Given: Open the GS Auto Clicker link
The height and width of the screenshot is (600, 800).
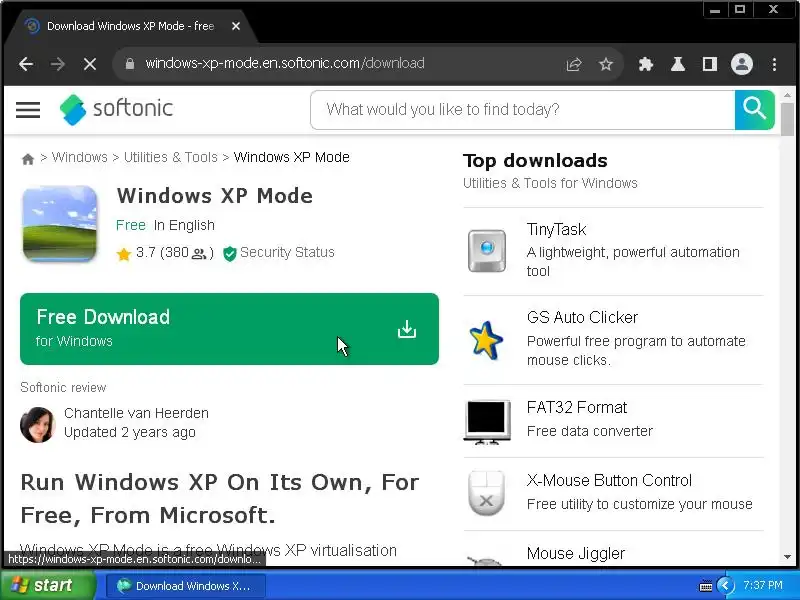Looking at the screenshot, I should pos(582,317).
